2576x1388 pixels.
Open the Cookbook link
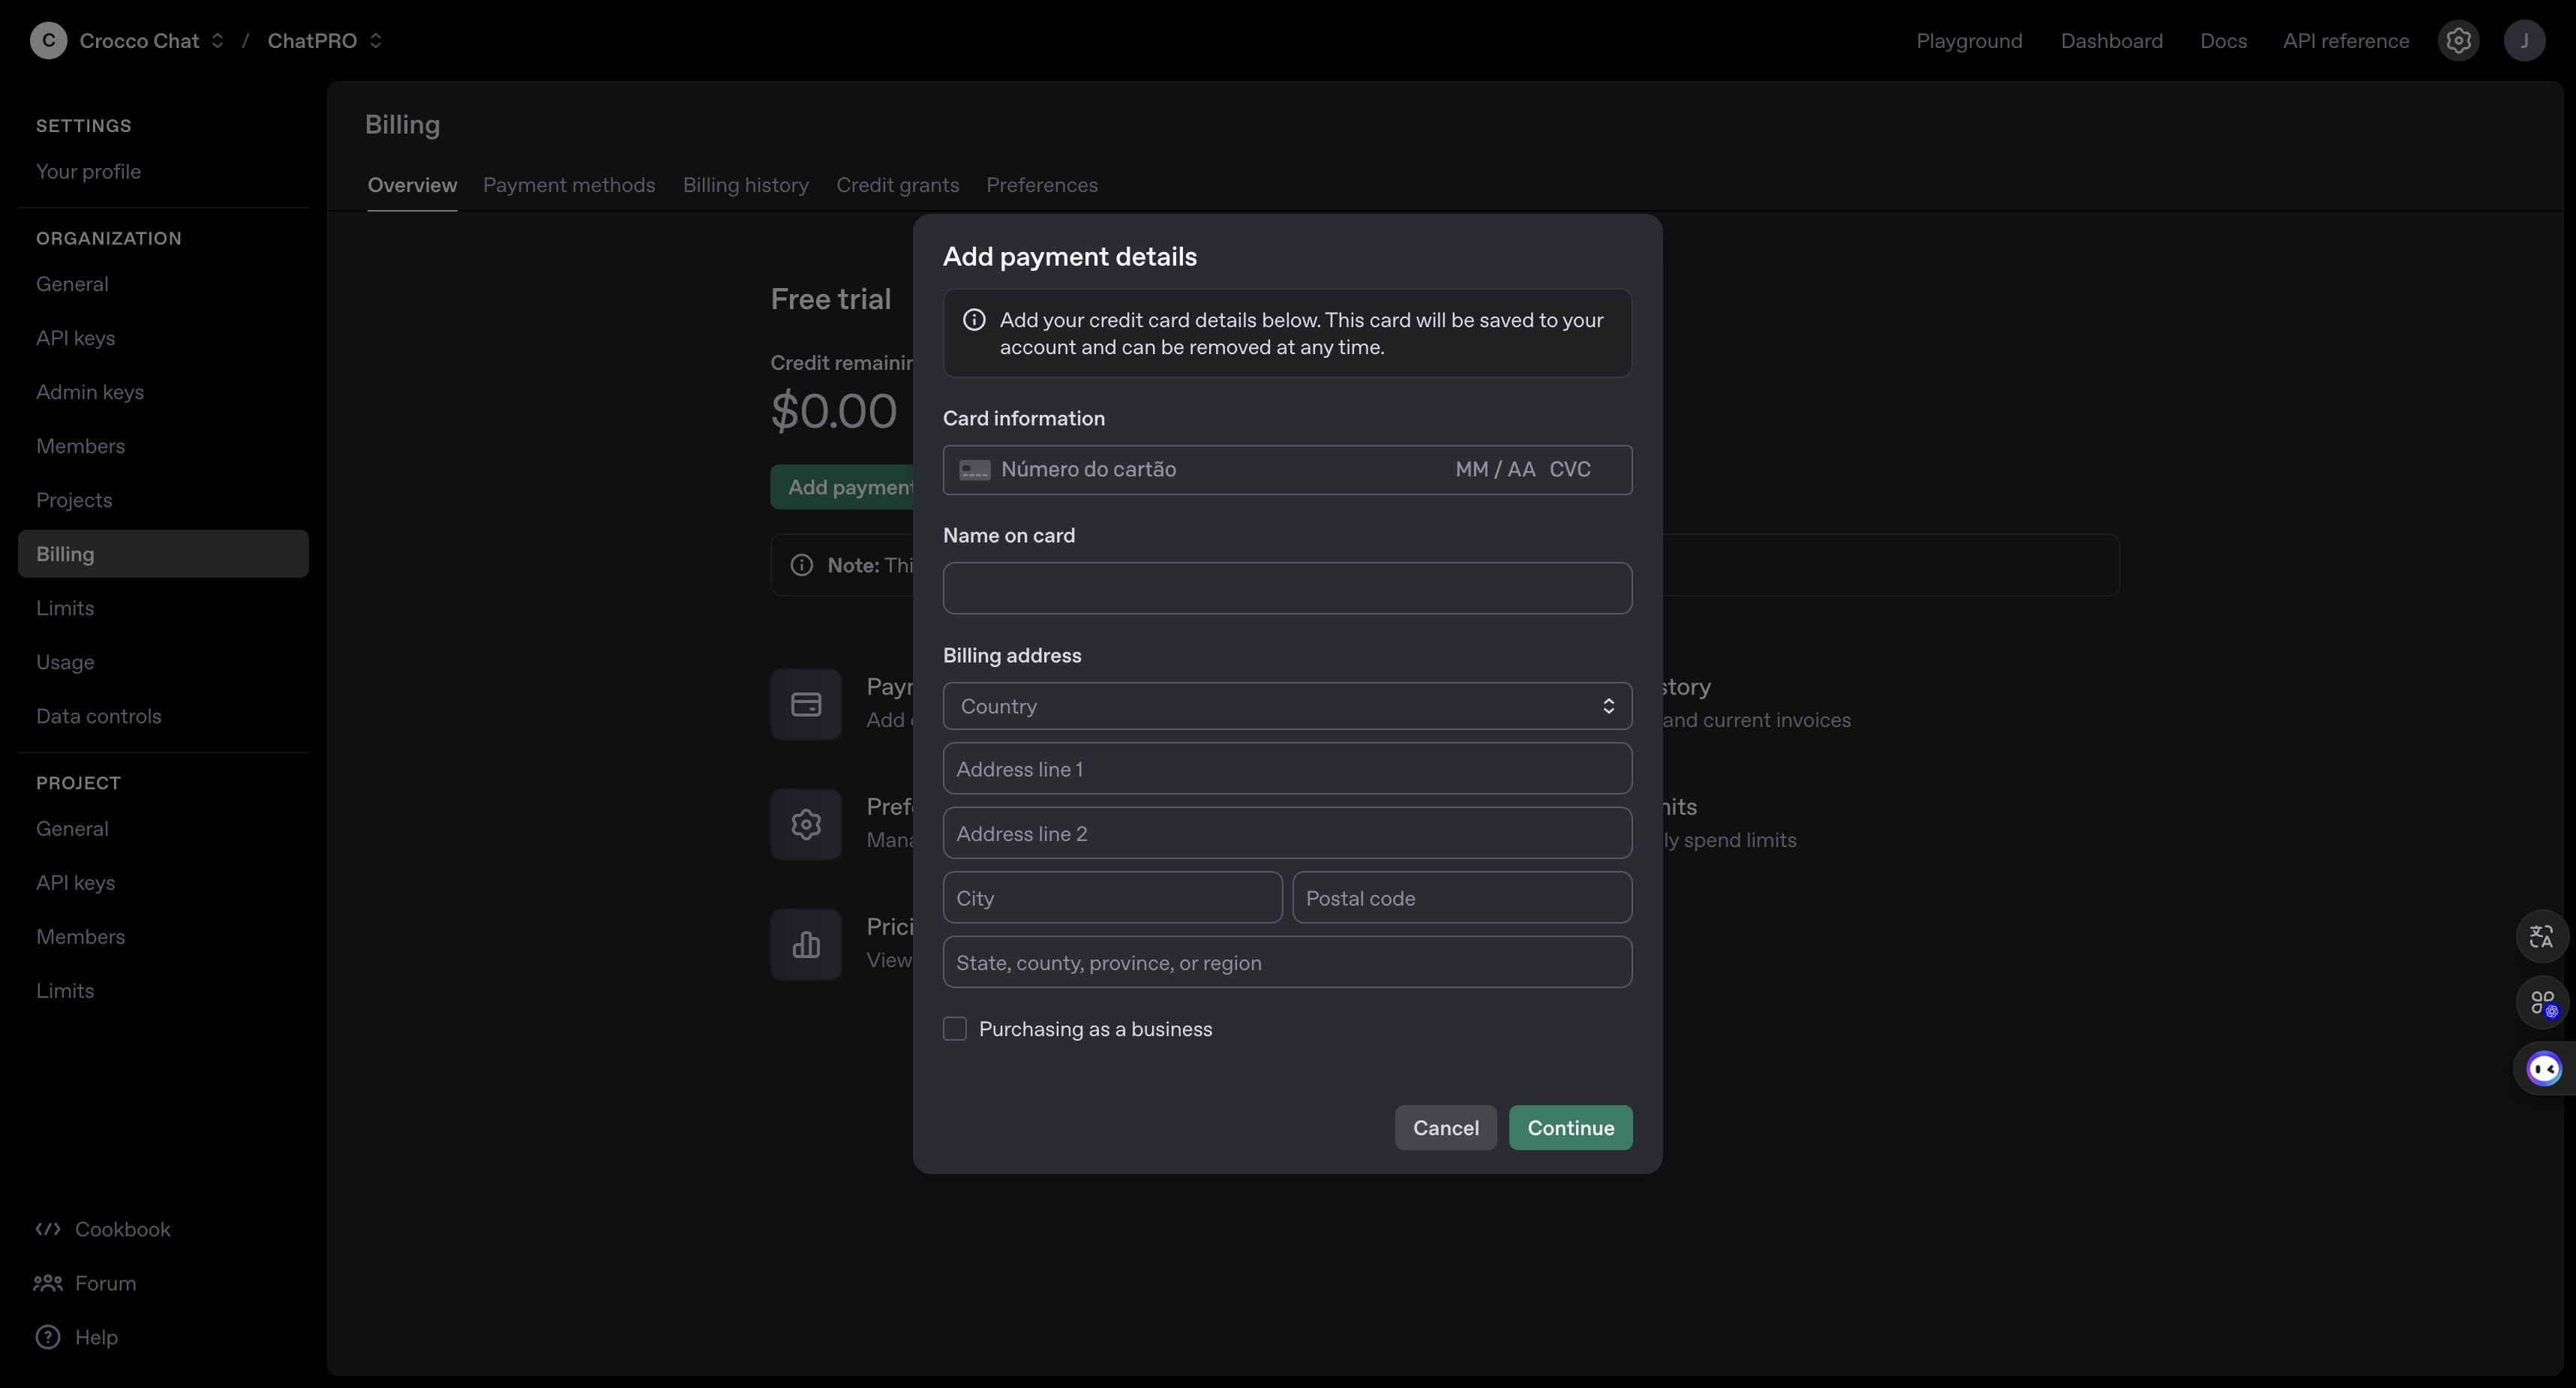[x=103, y=1230]
